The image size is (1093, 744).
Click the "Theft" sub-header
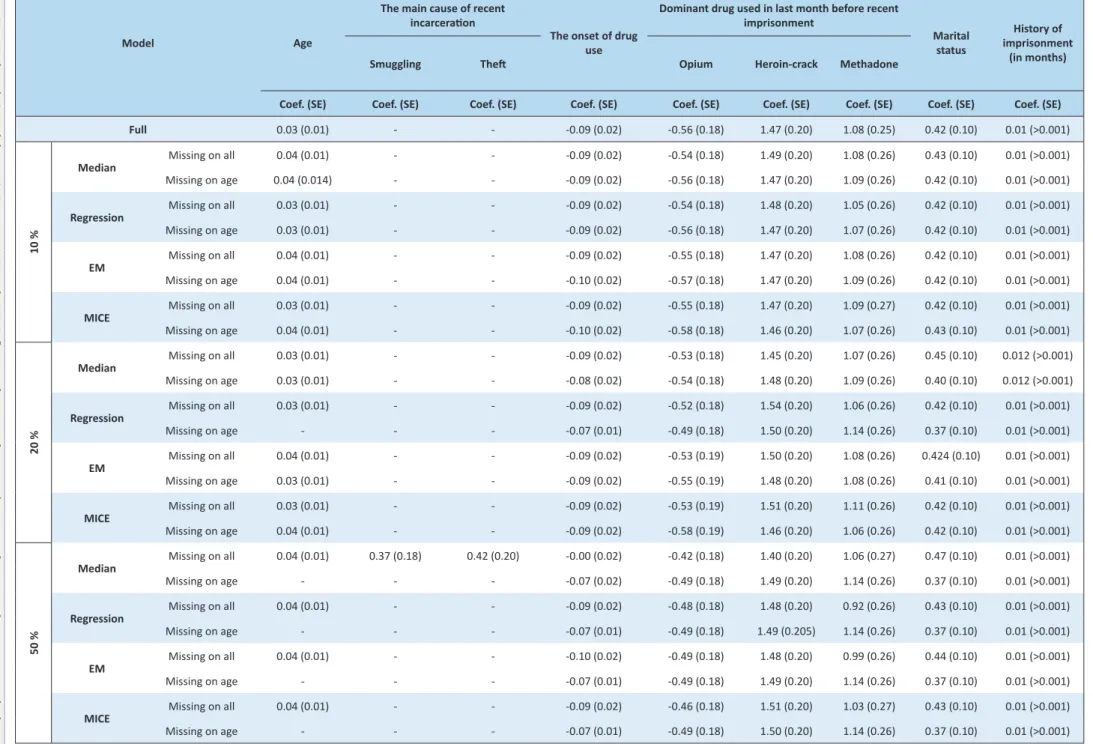pyautogui.click(x=493, y=64)
